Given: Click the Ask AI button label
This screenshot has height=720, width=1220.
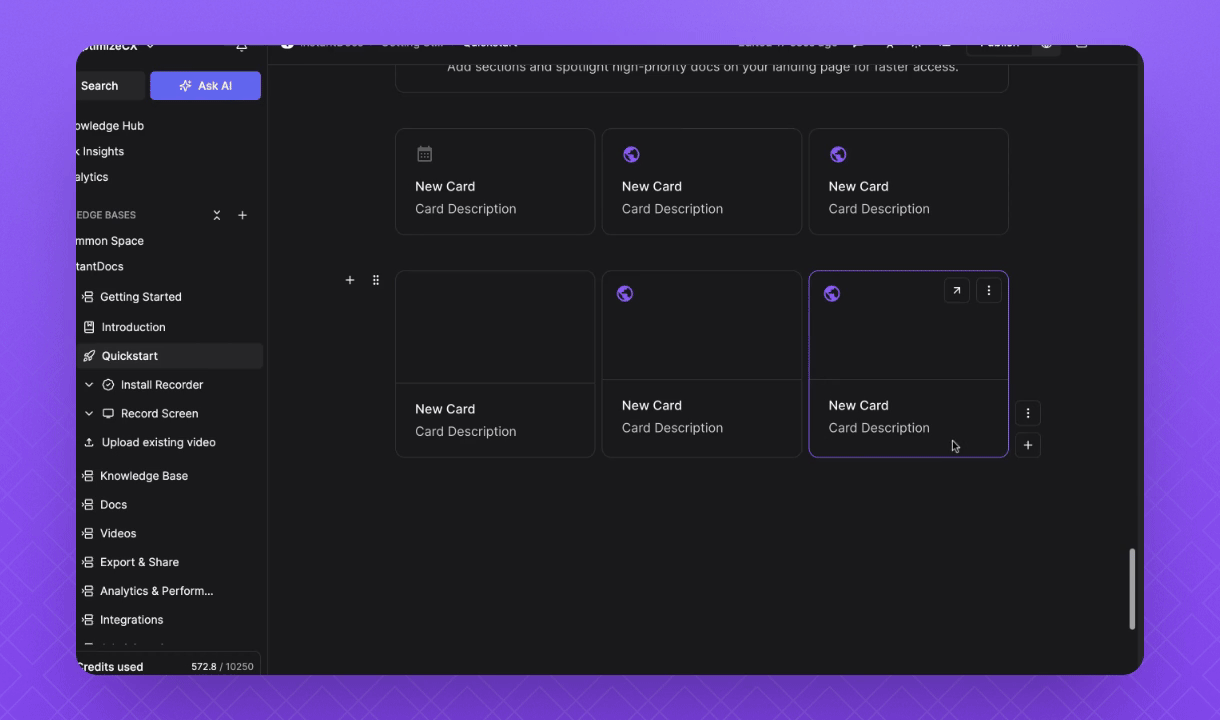Looking at the screenshot, I should tap(215, 86).
